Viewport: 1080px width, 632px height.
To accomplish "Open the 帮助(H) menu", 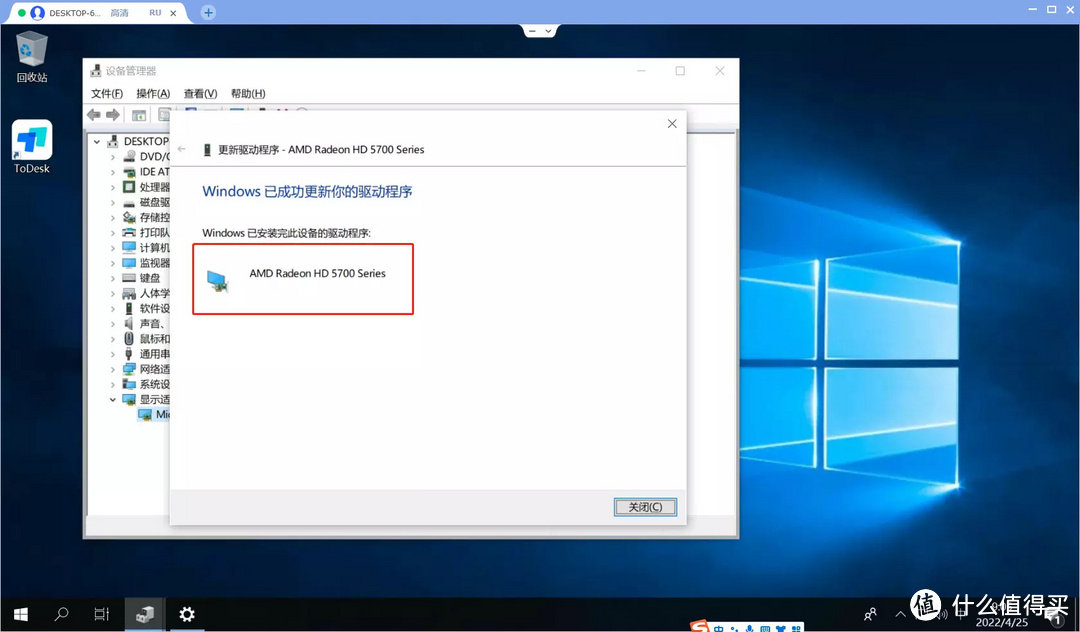I will tap(248, 94).
